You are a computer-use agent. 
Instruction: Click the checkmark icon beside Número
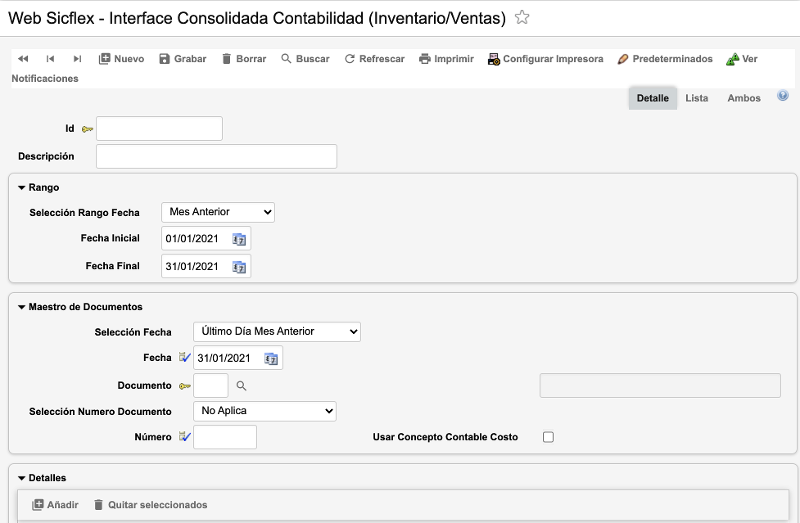185,437
